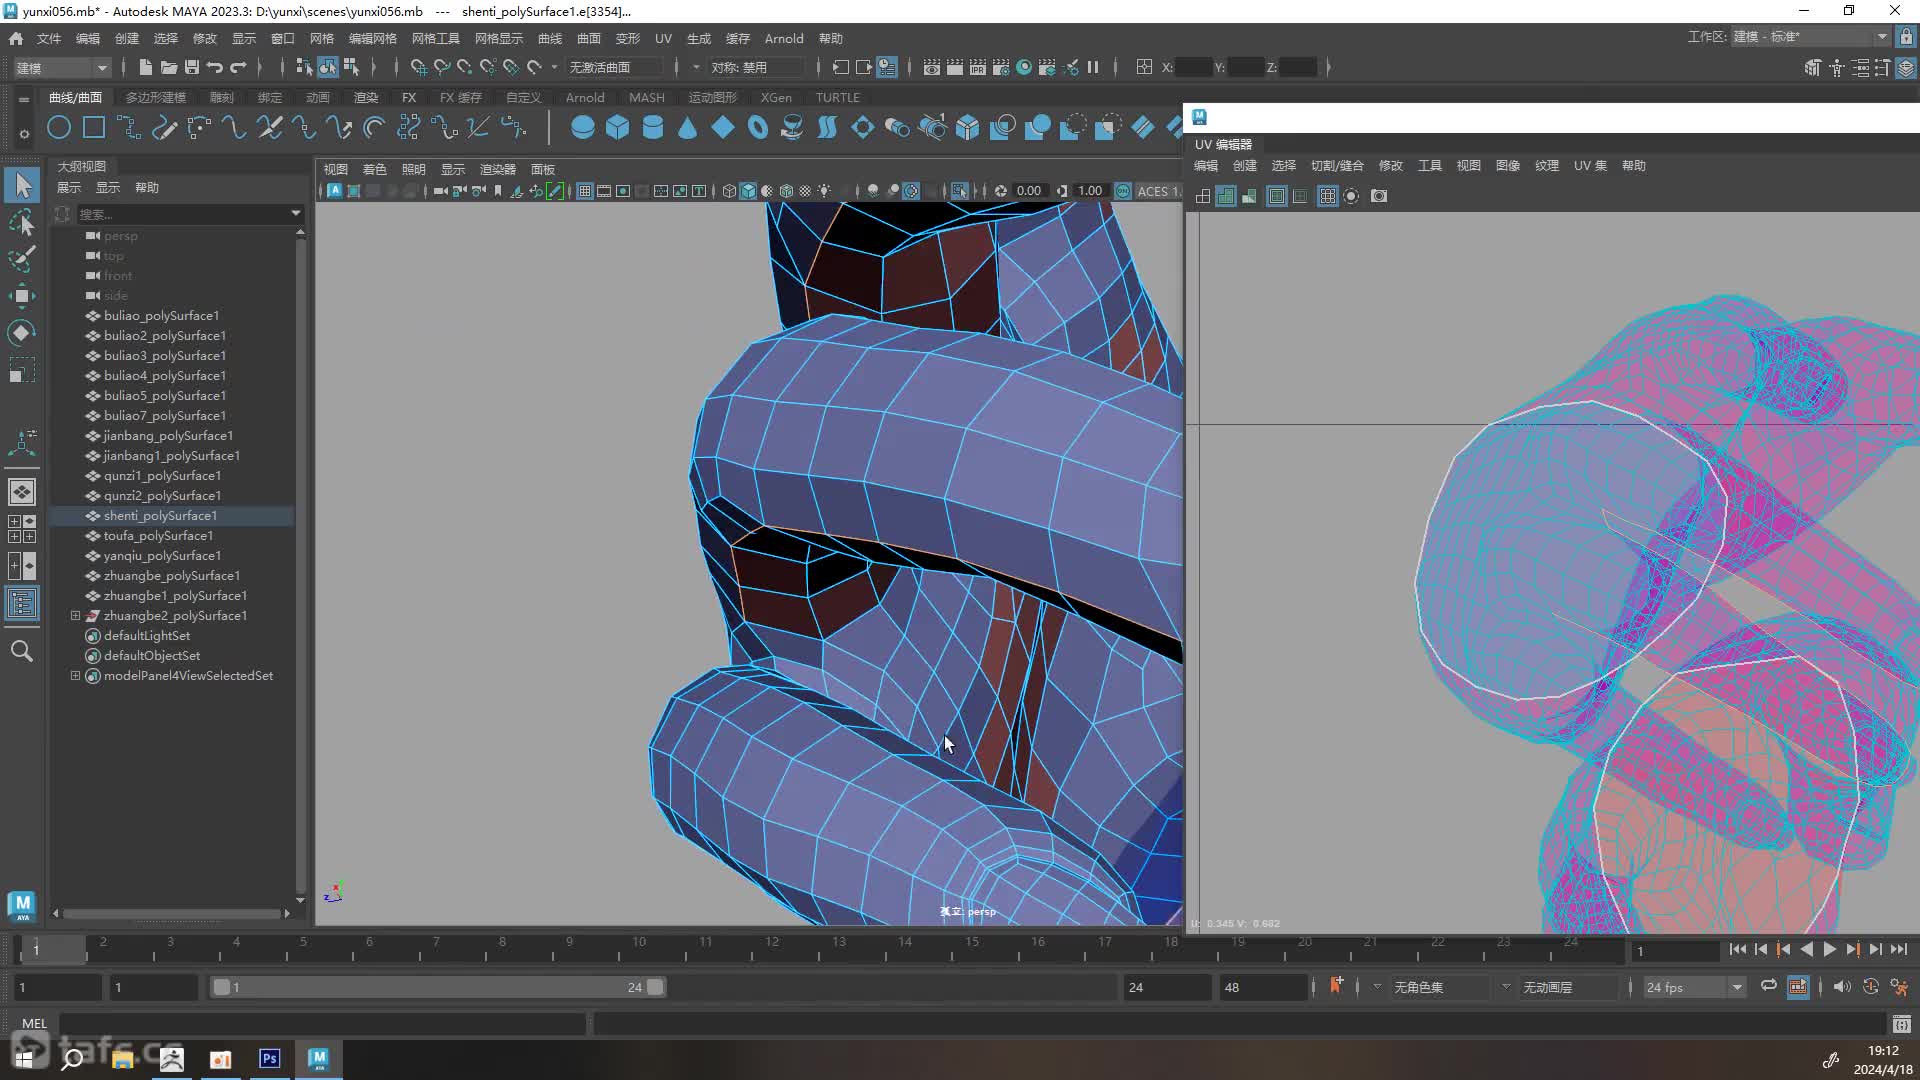Toggle audio mute in the range bar
Screen dimensions: 1920x1080
pyautogui.click(x=1842, y=987)
